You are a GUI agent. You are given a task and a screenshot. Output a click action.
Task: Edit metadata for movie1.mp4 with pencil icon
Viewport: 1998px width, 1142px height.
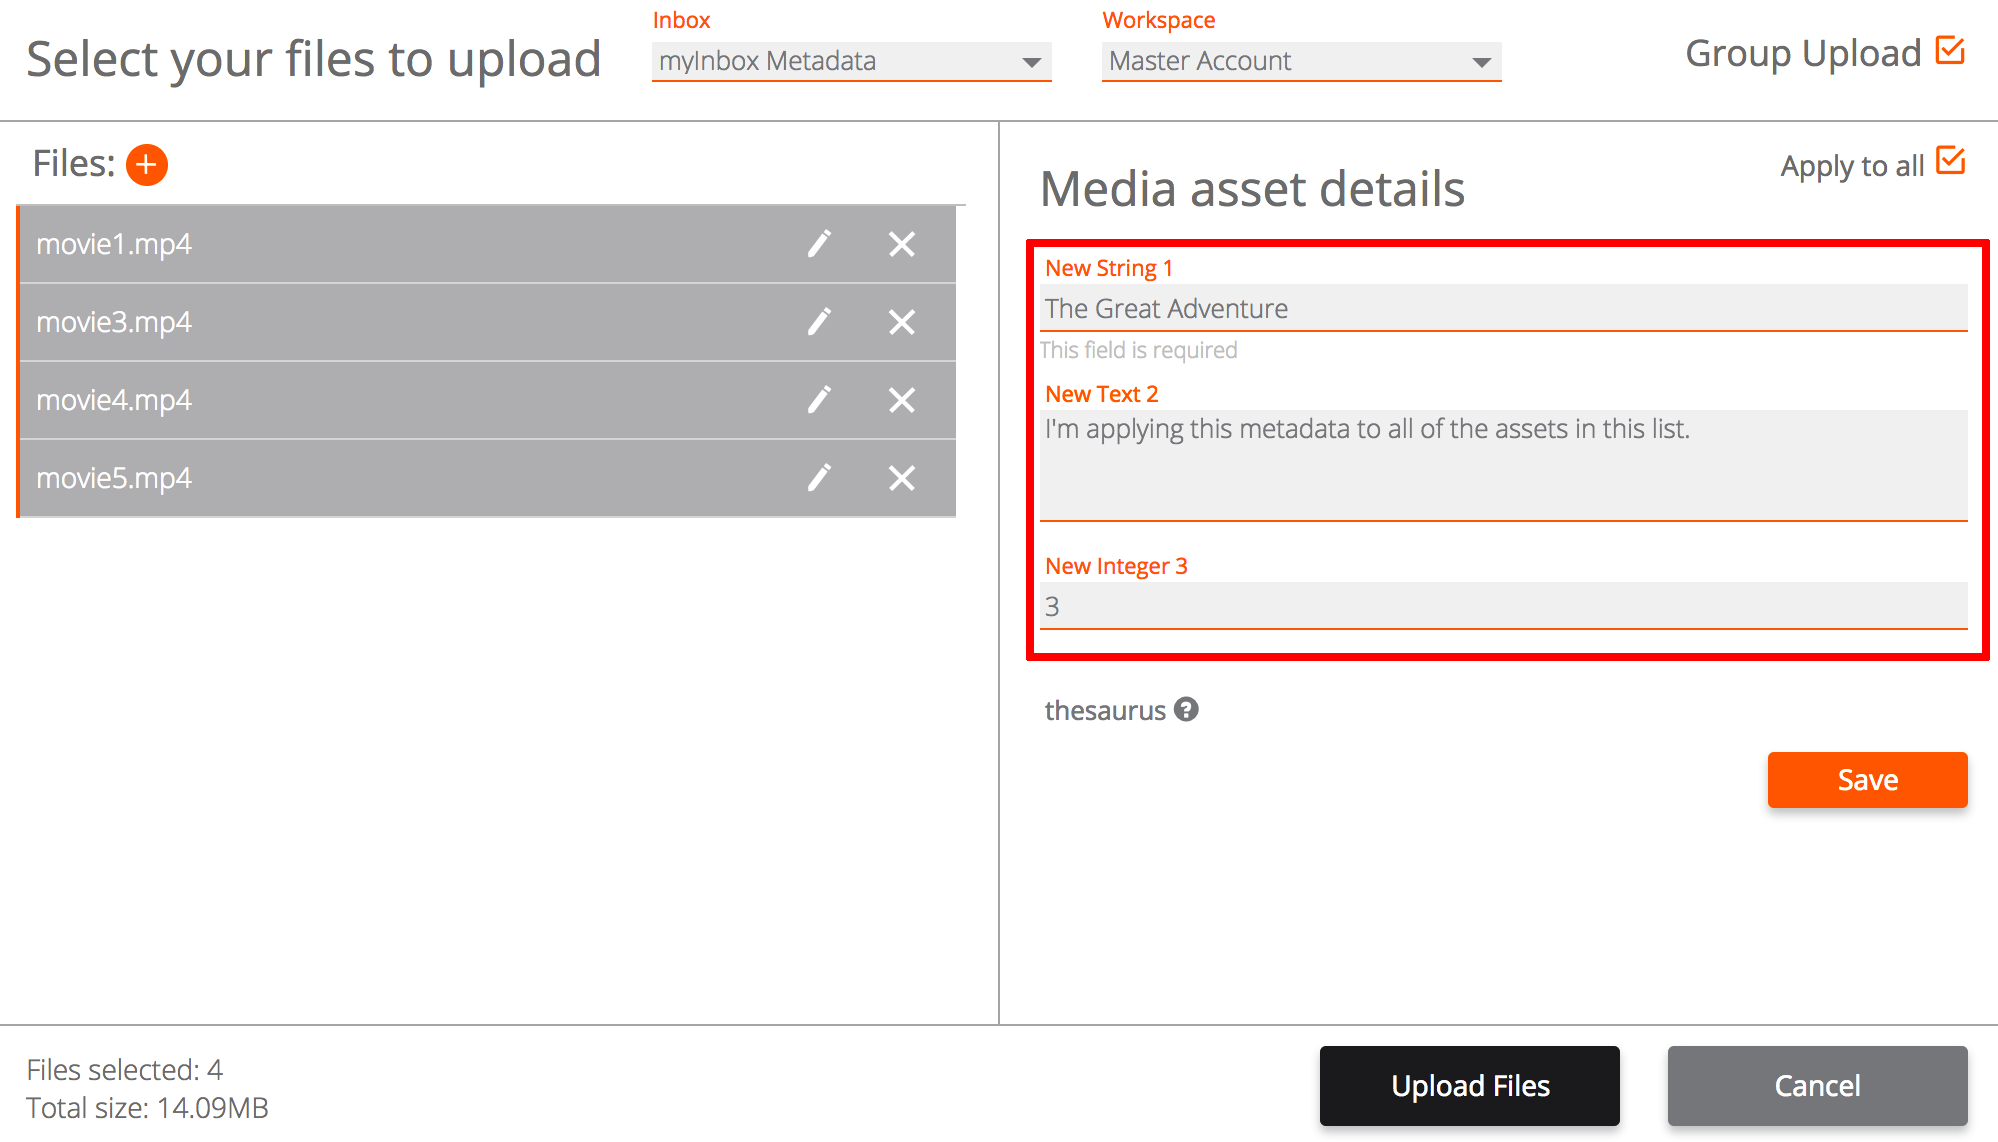coord(819,244)
